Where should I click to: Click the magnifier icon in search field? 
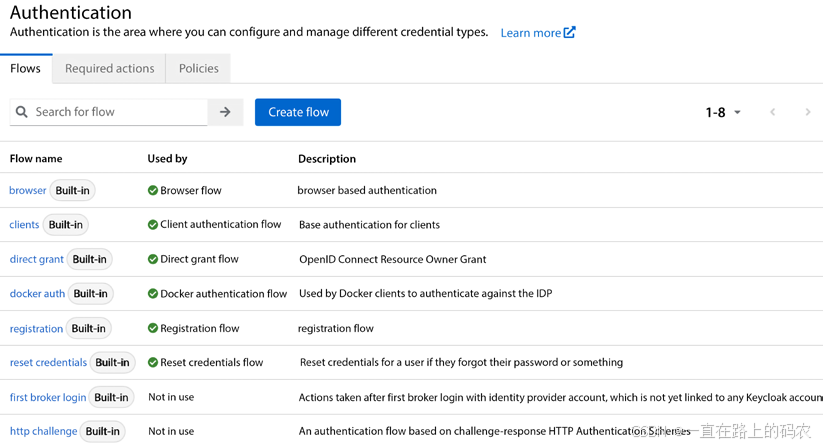22,112
